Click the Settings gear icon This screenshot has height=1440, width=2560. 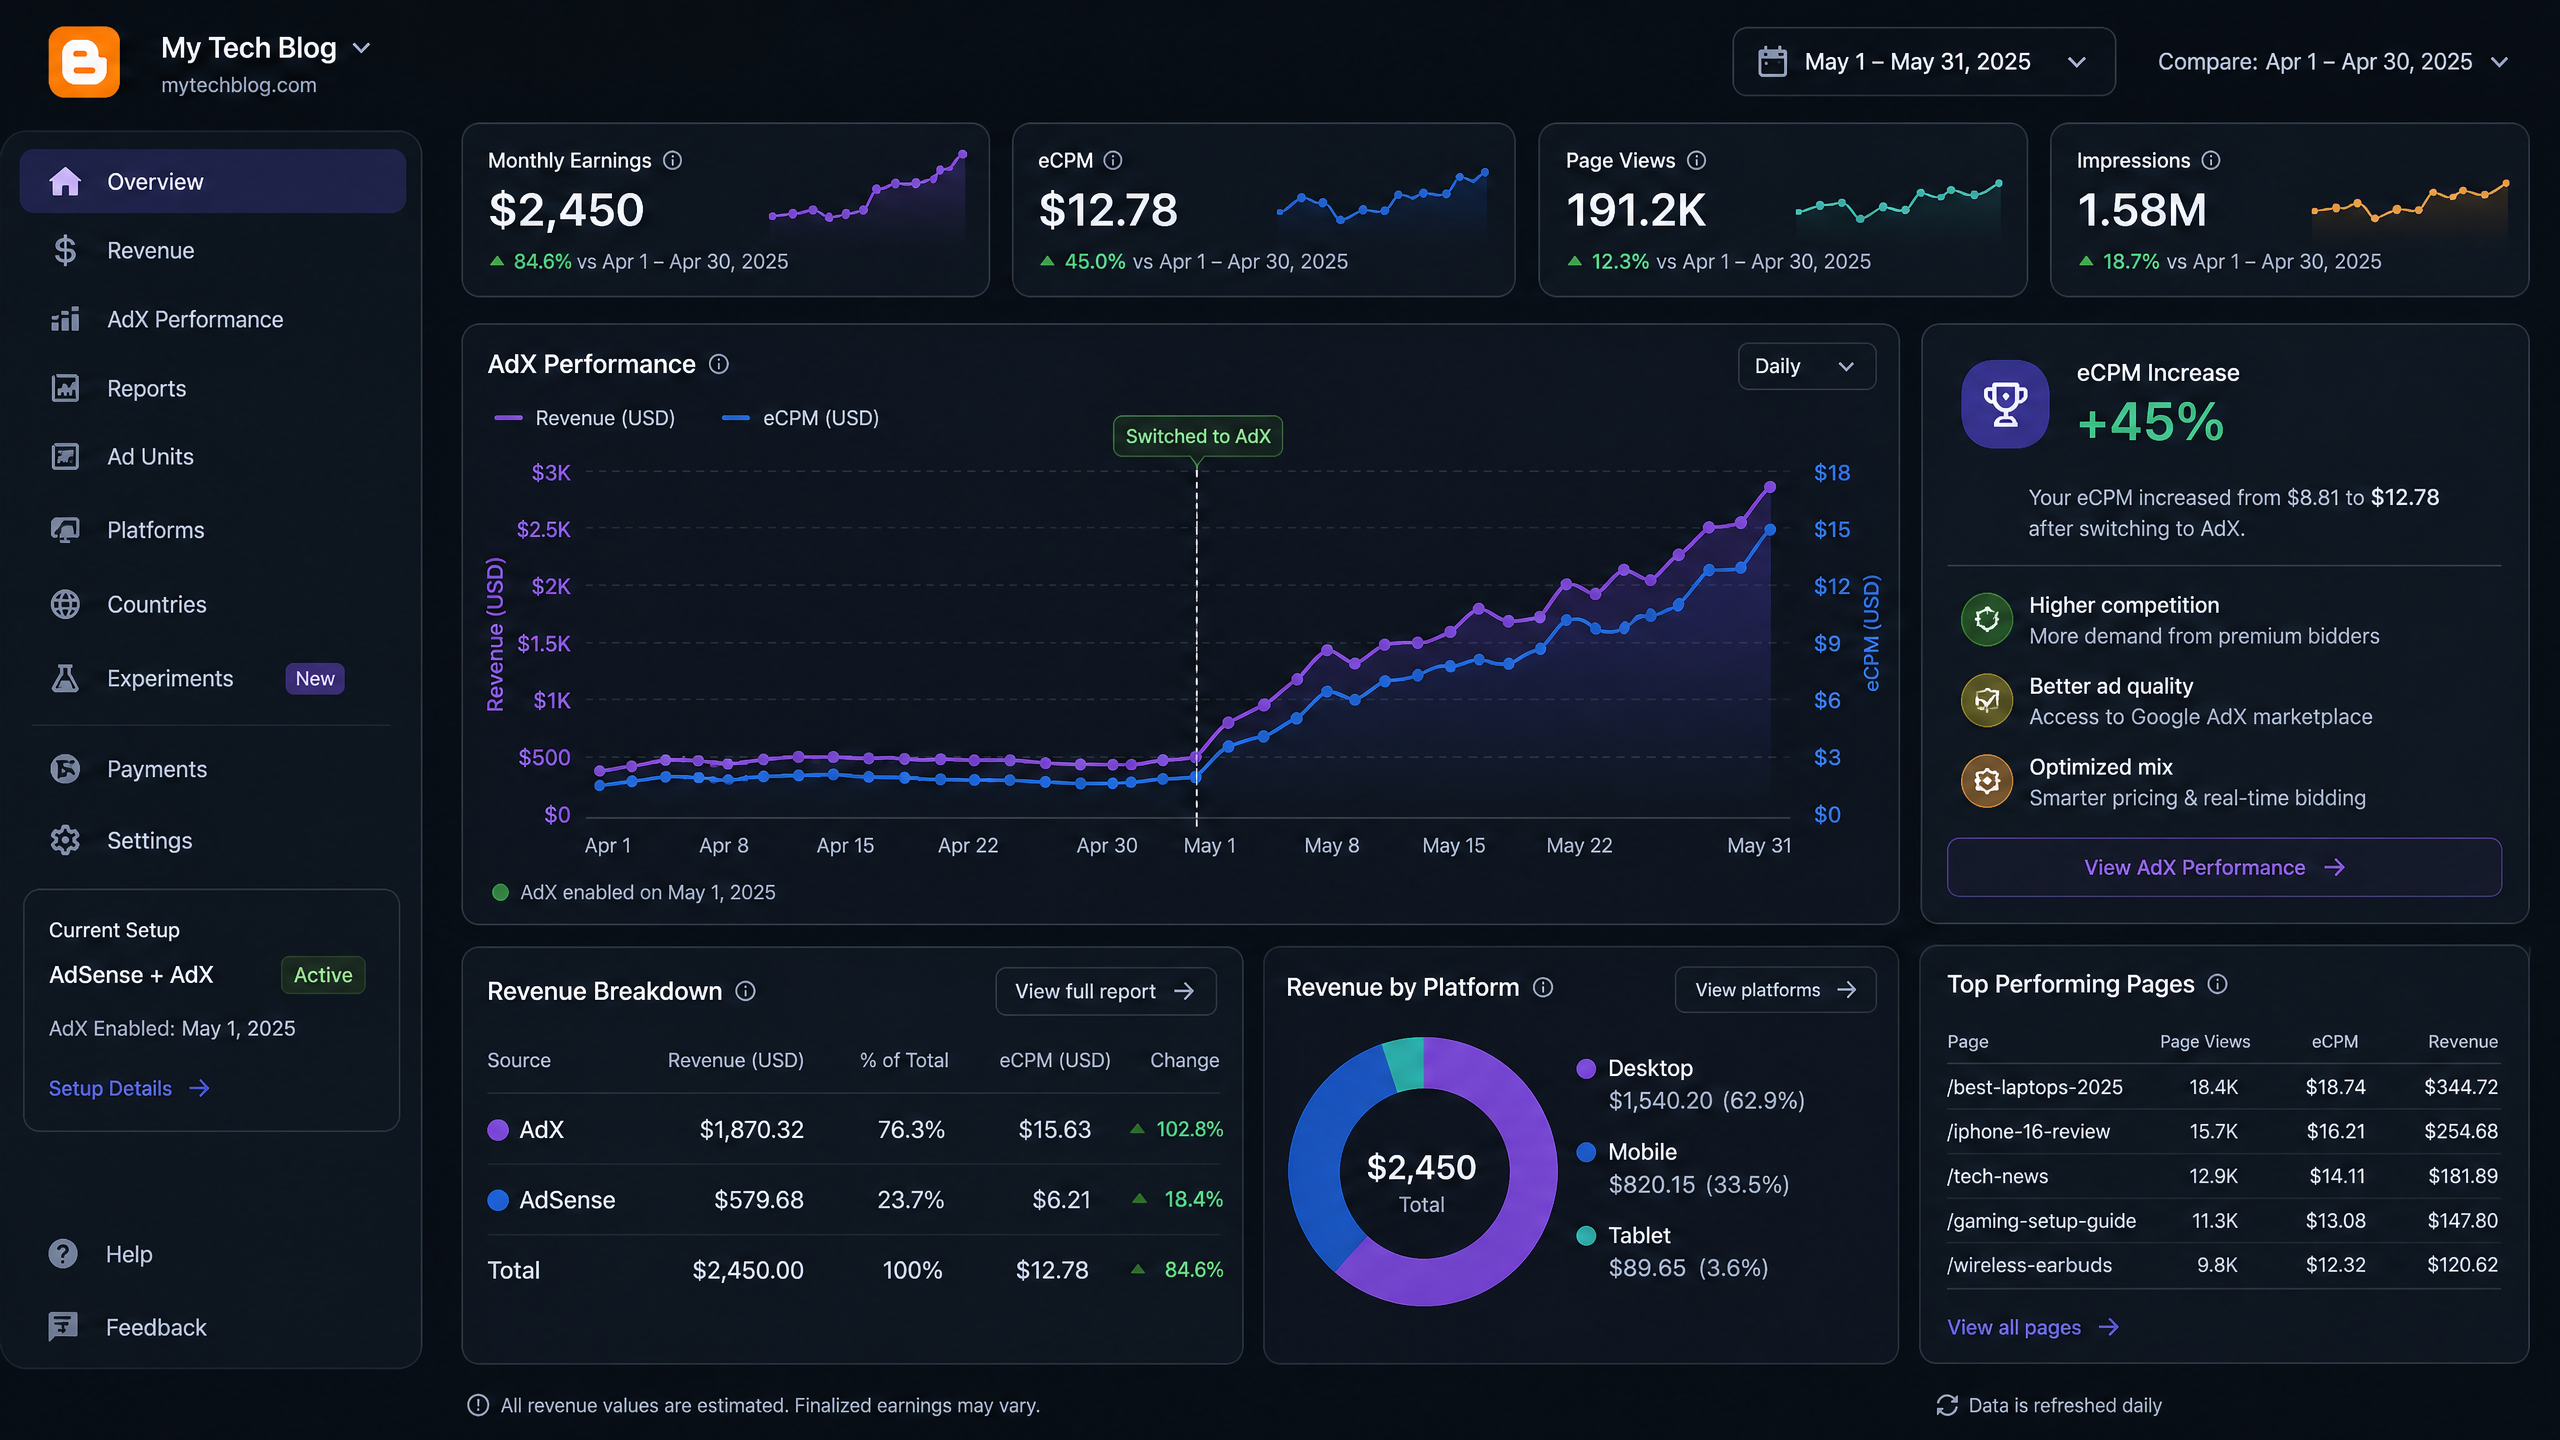coord(65,840)
